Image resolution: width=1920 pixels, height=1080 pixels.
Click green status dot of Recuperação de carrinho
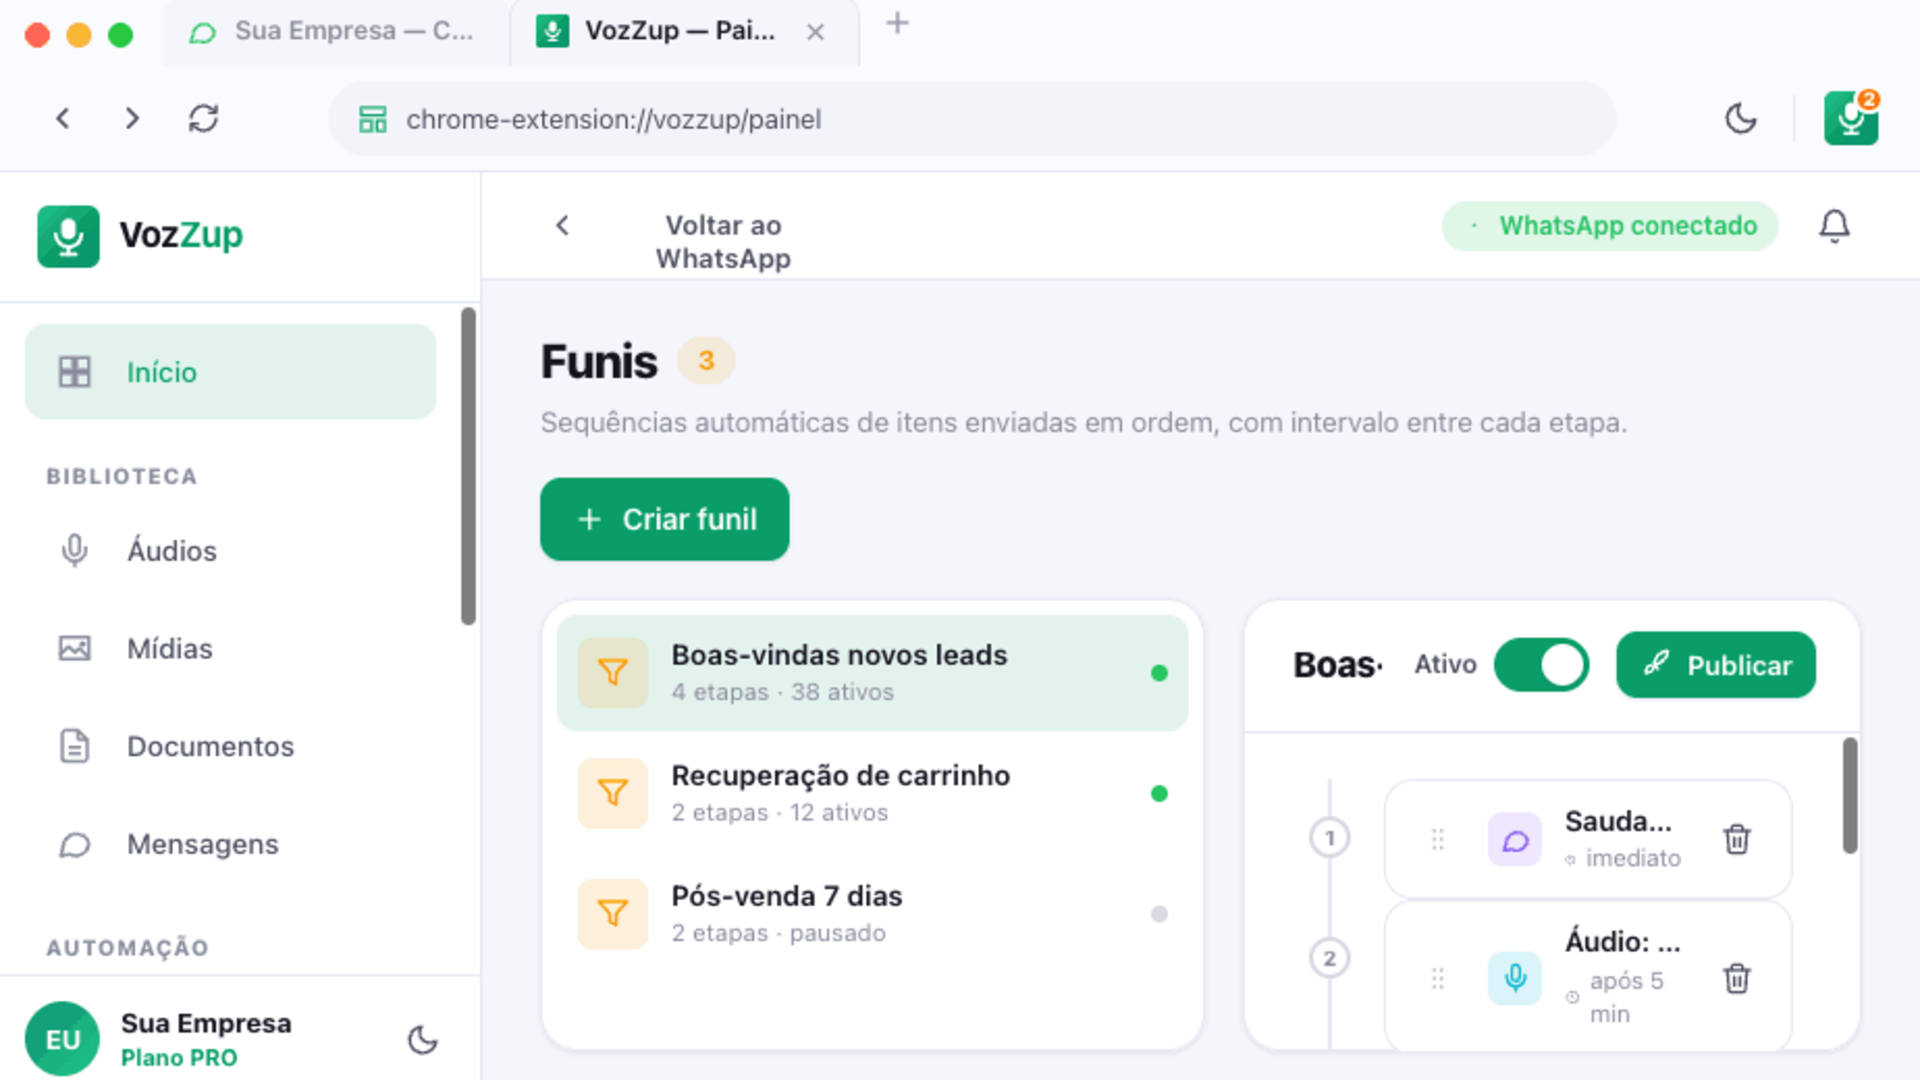pos(1159,793)
